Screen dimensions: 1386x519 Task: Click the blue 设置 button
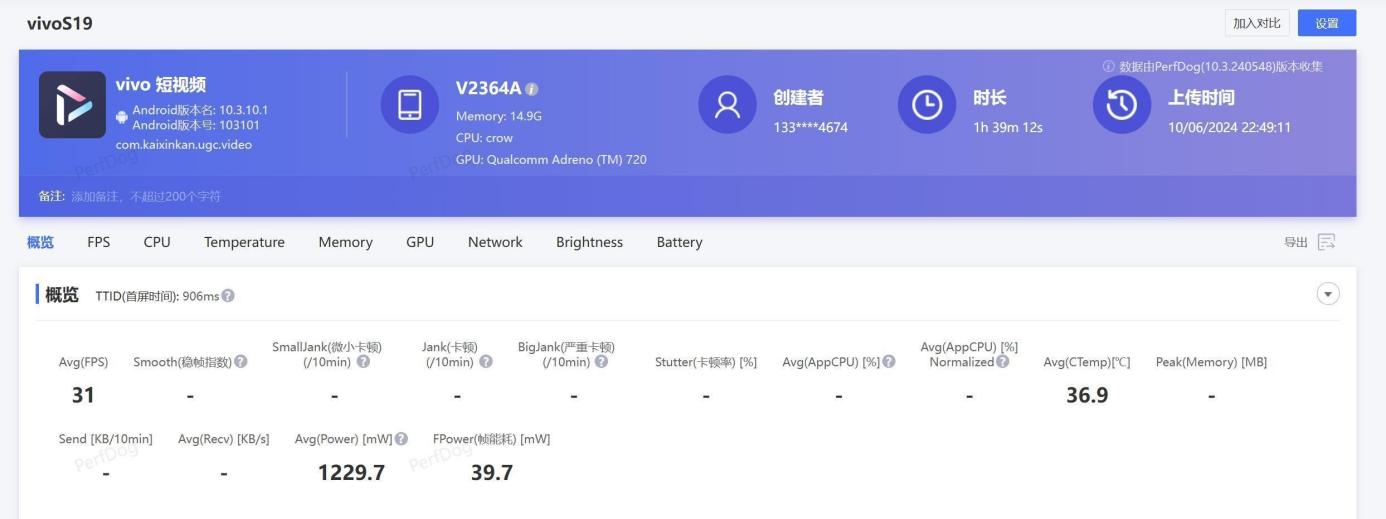[1327, 23]
